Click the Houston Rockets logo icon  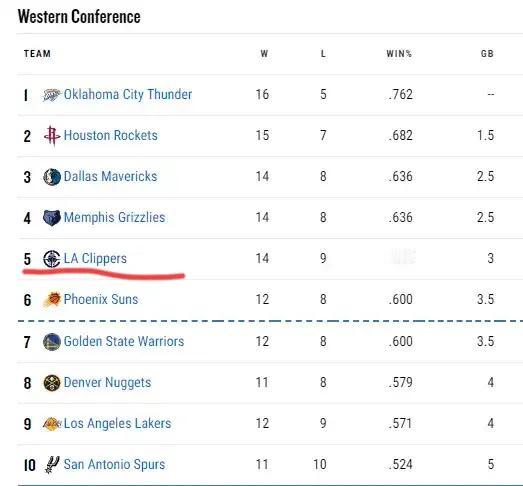[52, 136]
